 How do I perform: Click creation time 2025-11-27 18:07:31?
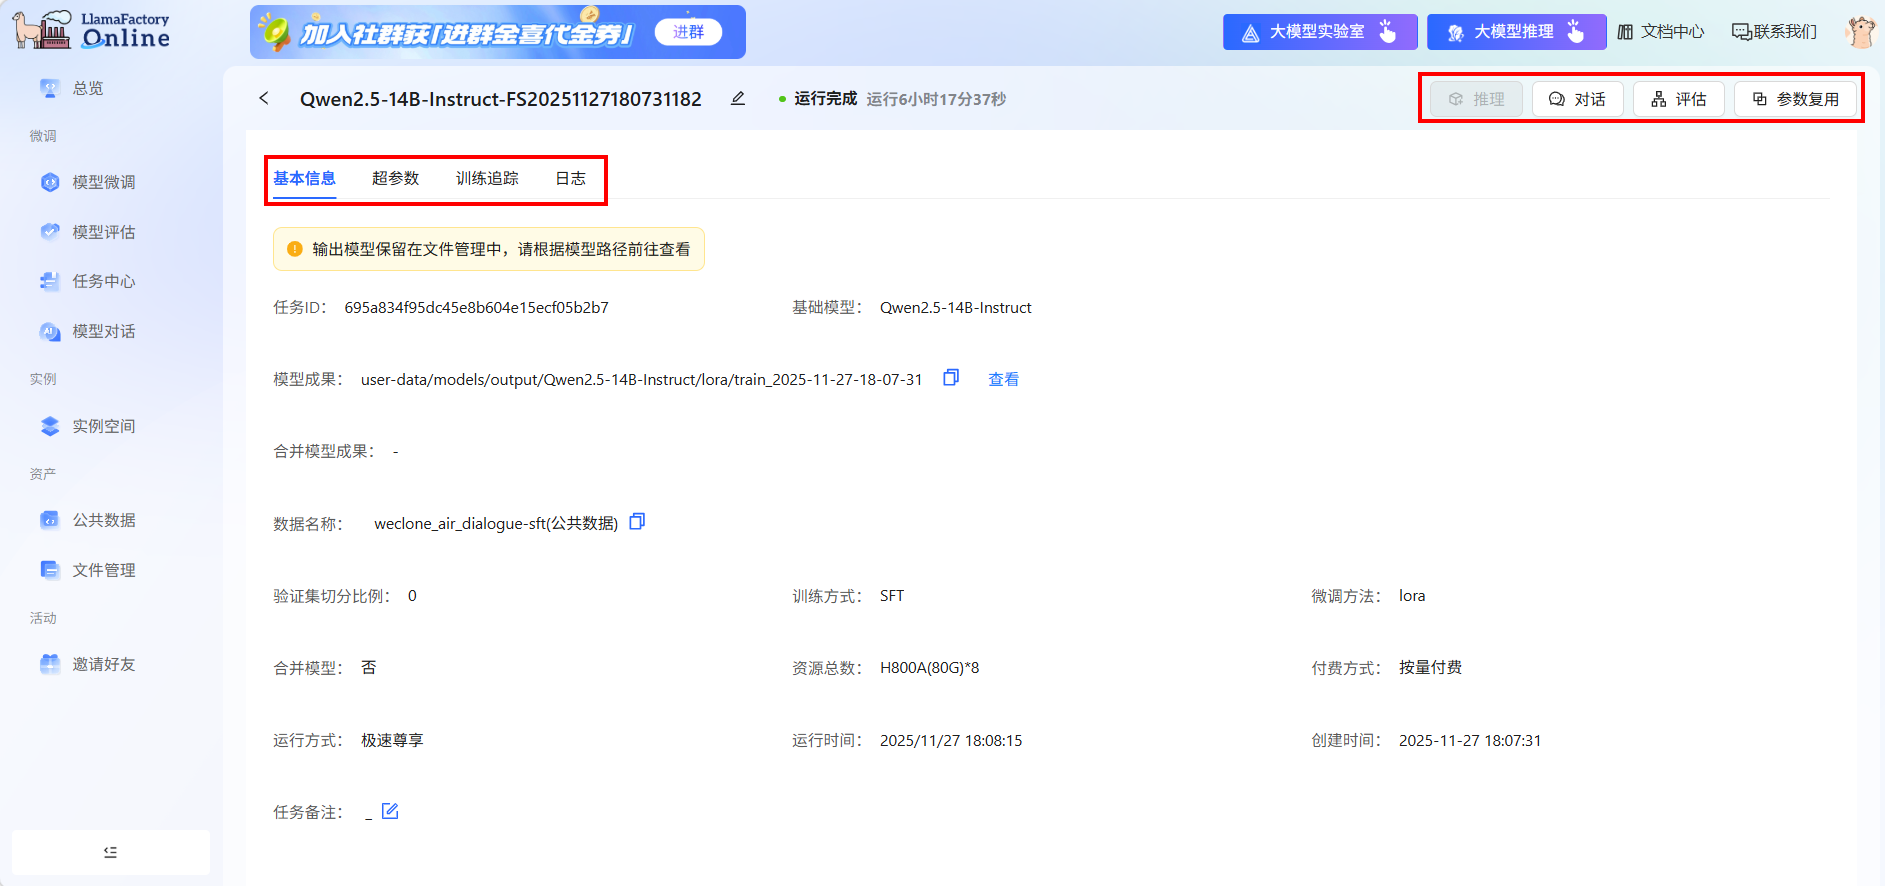(x=1469, y=741)
